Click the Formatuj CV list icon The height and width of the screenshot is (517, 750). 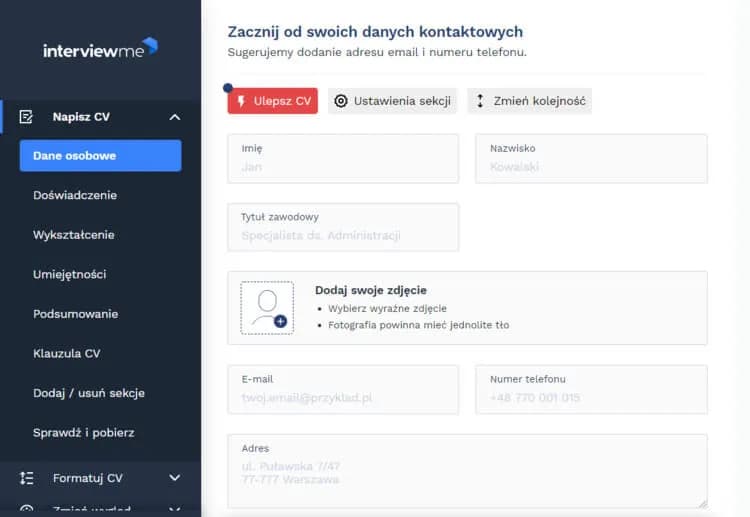click(x=27, y=478)
